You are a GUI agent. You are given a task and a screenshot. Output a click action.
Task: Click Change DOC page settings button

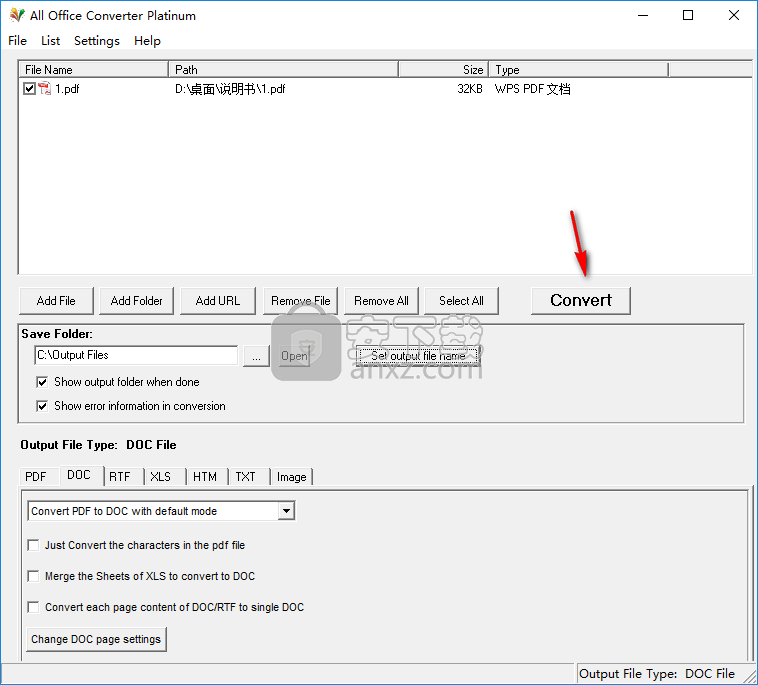(96, 639)
